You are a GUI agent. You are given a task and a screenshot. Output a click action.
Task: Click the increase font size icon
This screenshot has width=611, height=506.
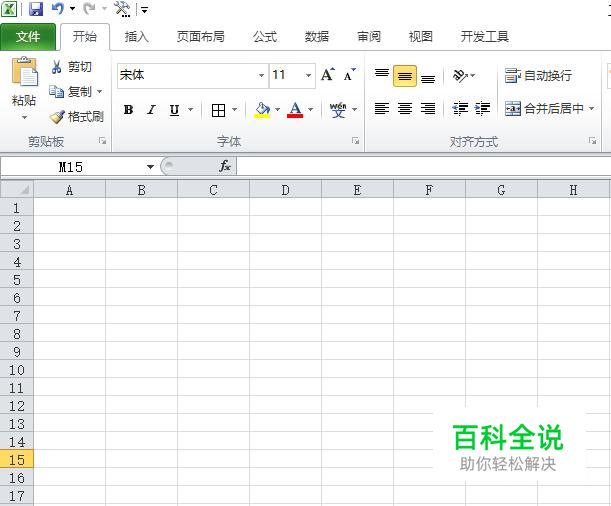point(328,74)
